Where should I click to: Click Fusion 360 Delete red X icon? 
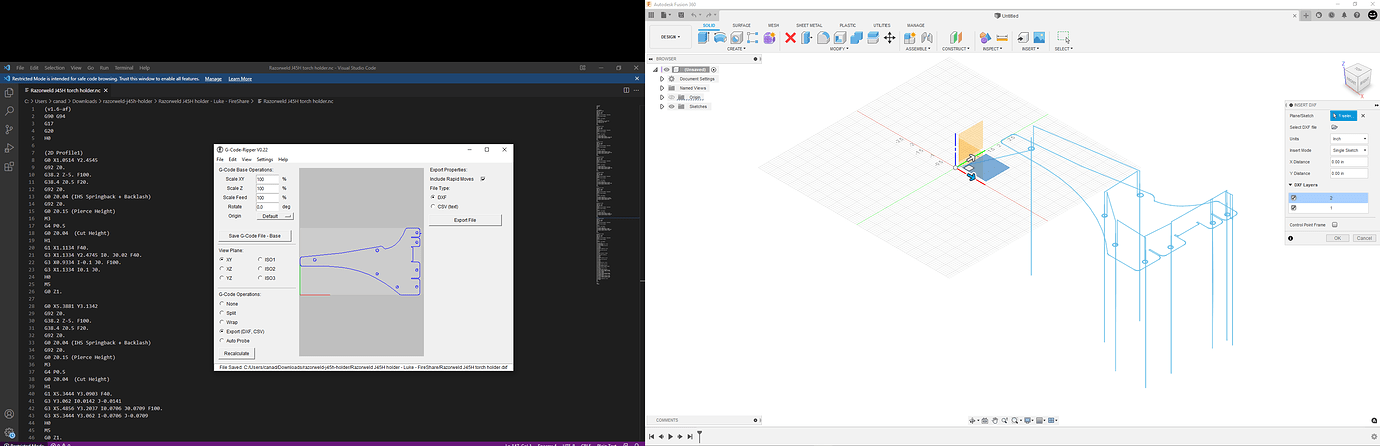(790, 38)
